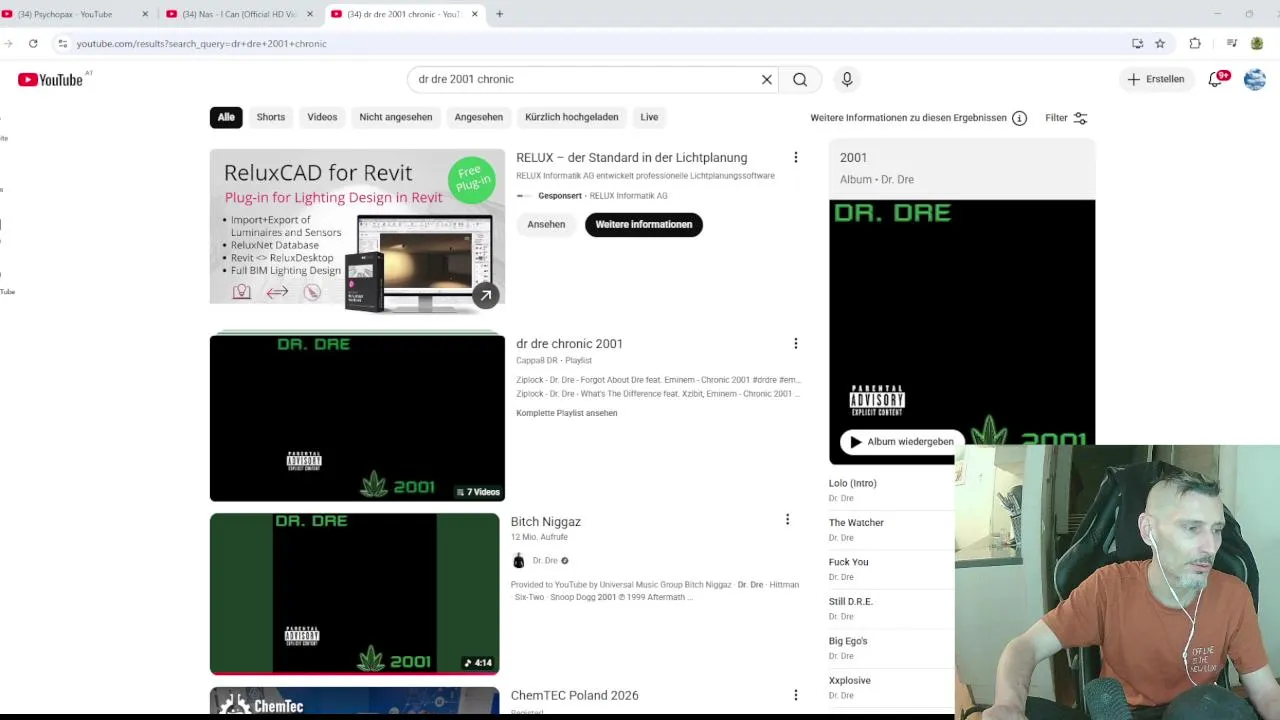Image resolution: width=1280 pixels, height=720 pixels.
Task: Switch to the Psychopax YouTube browser tab
Action: (77, 14)
